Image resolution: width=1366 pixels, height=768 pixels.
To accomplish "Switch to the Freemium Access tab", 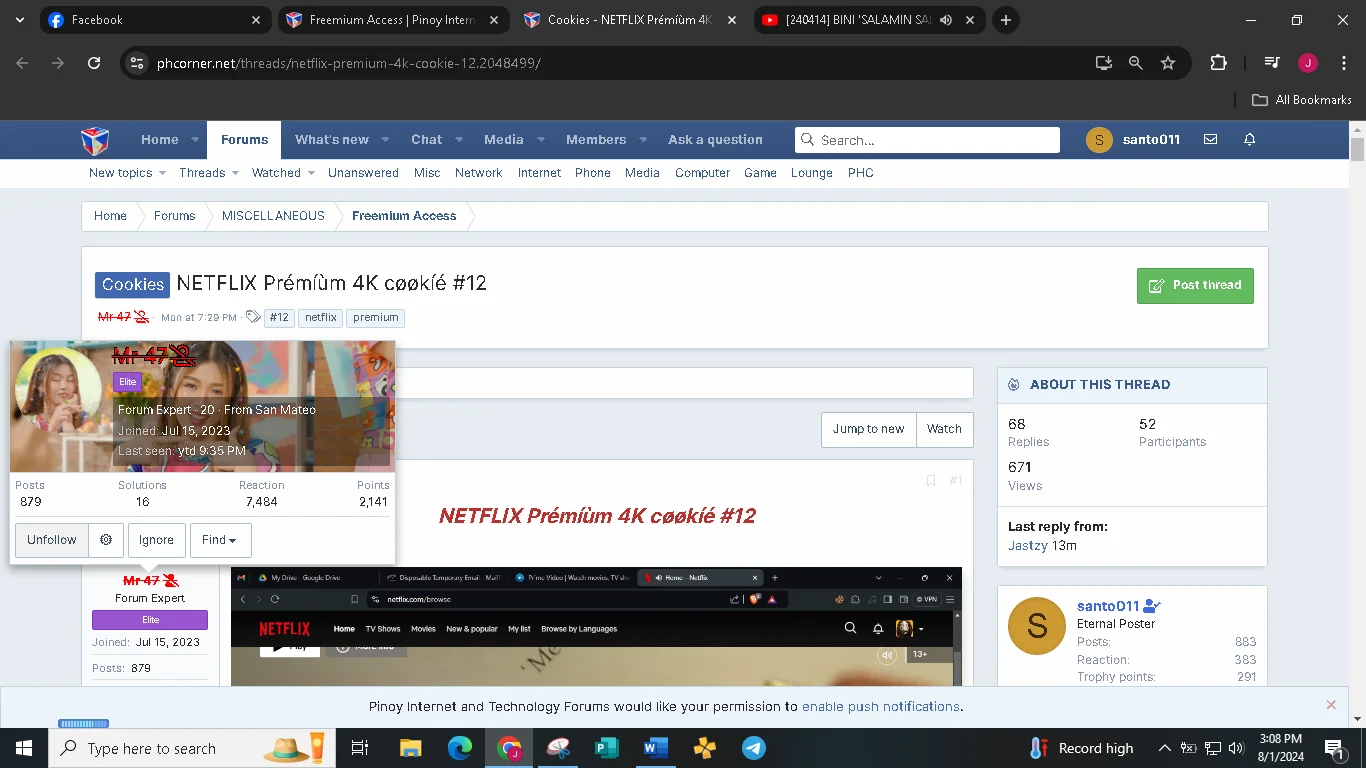I will point(392,20).
